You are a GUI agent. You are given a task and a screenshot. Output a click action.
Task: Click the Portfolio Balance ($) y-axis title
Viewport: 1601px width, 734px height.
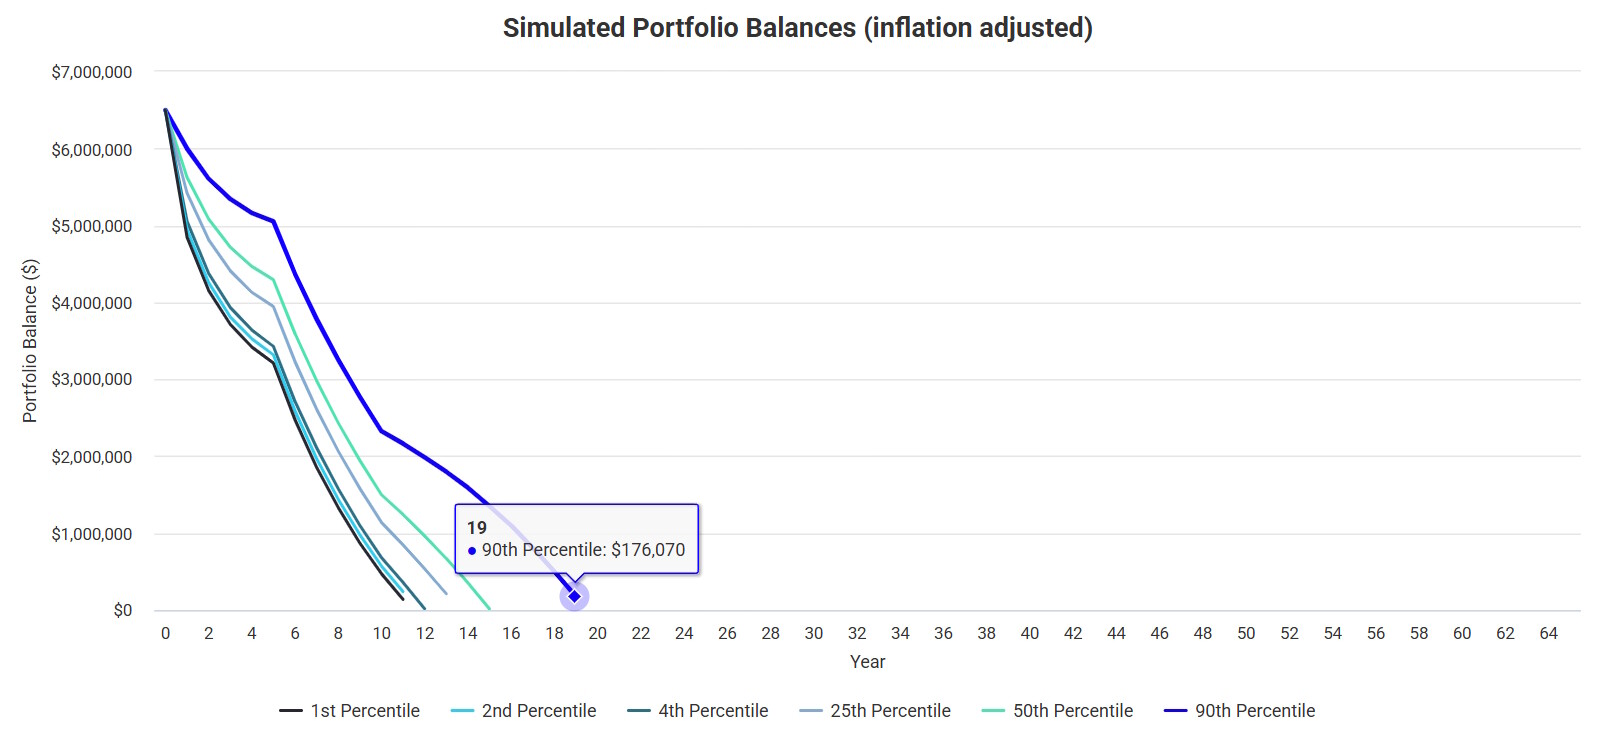click(x=30, y=341)
